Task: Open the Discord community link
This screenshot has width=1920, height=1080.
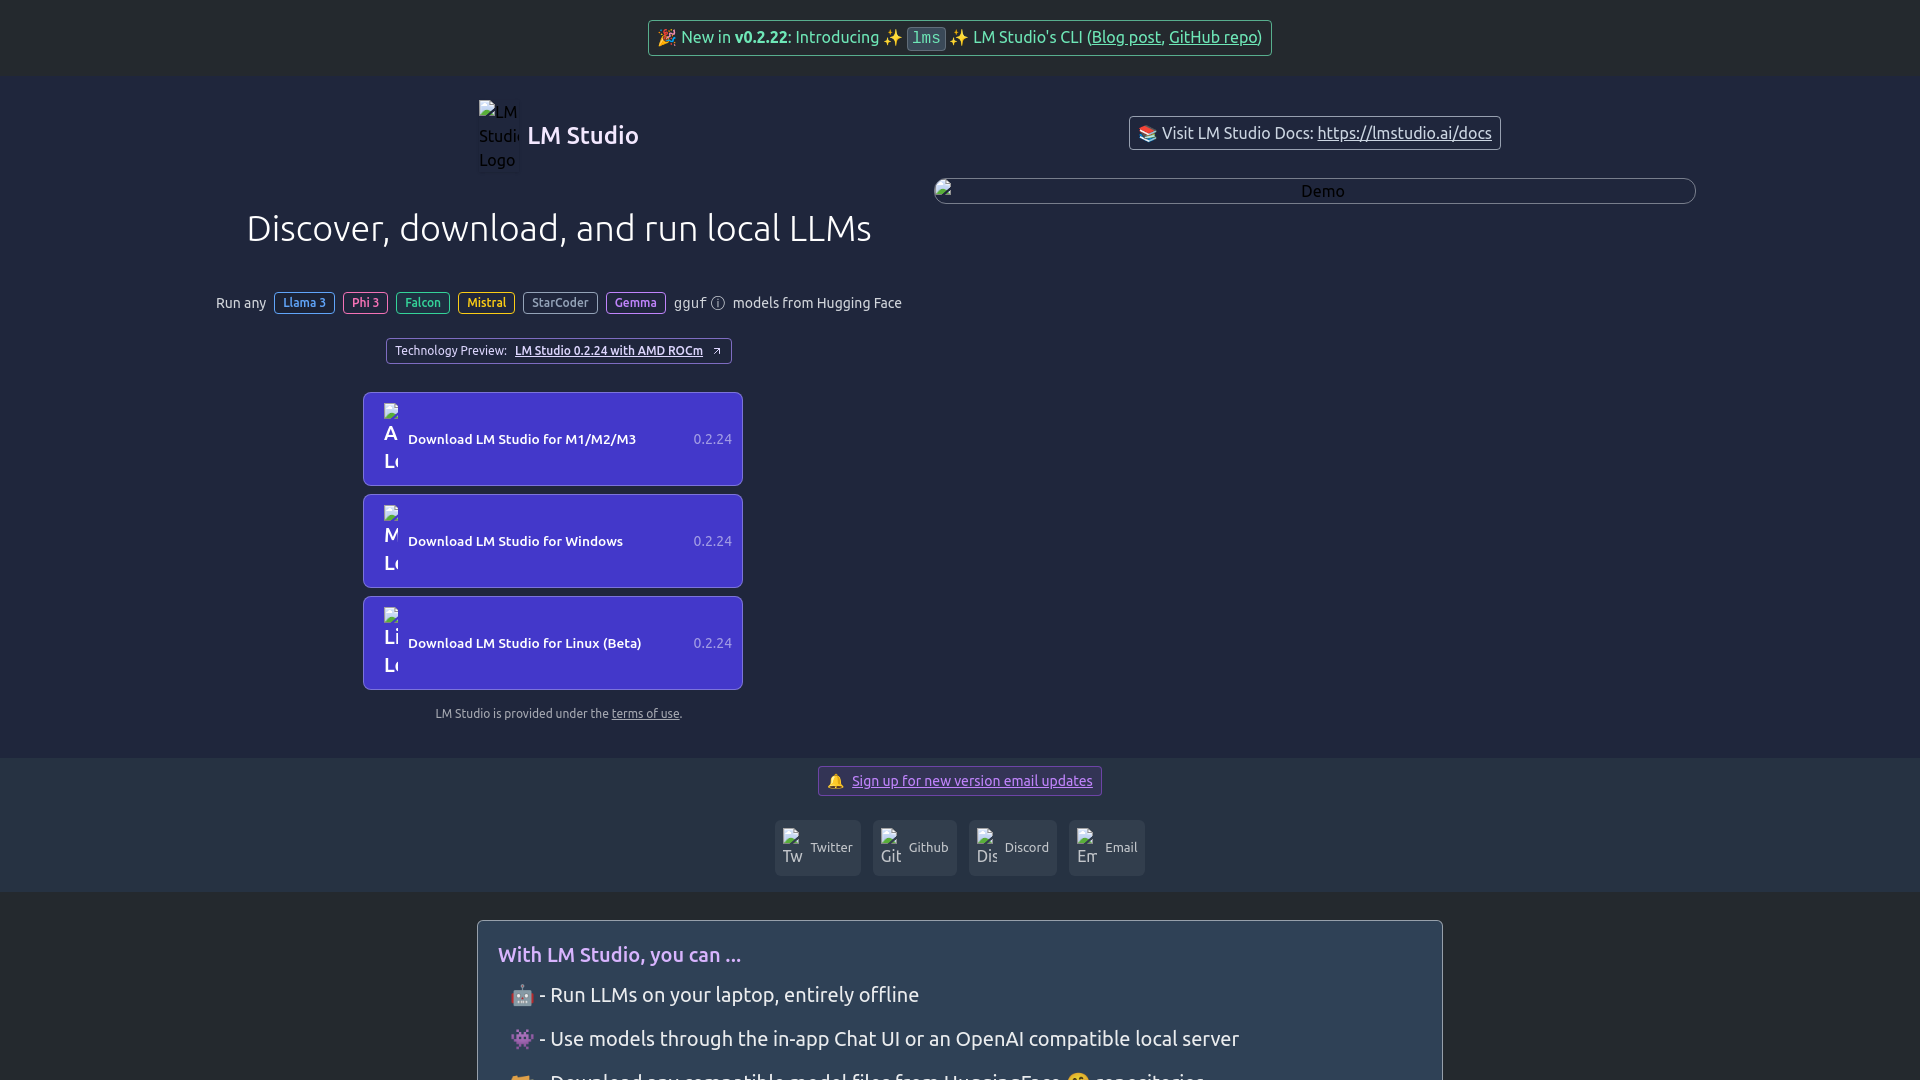Action: click(1012, 848)
